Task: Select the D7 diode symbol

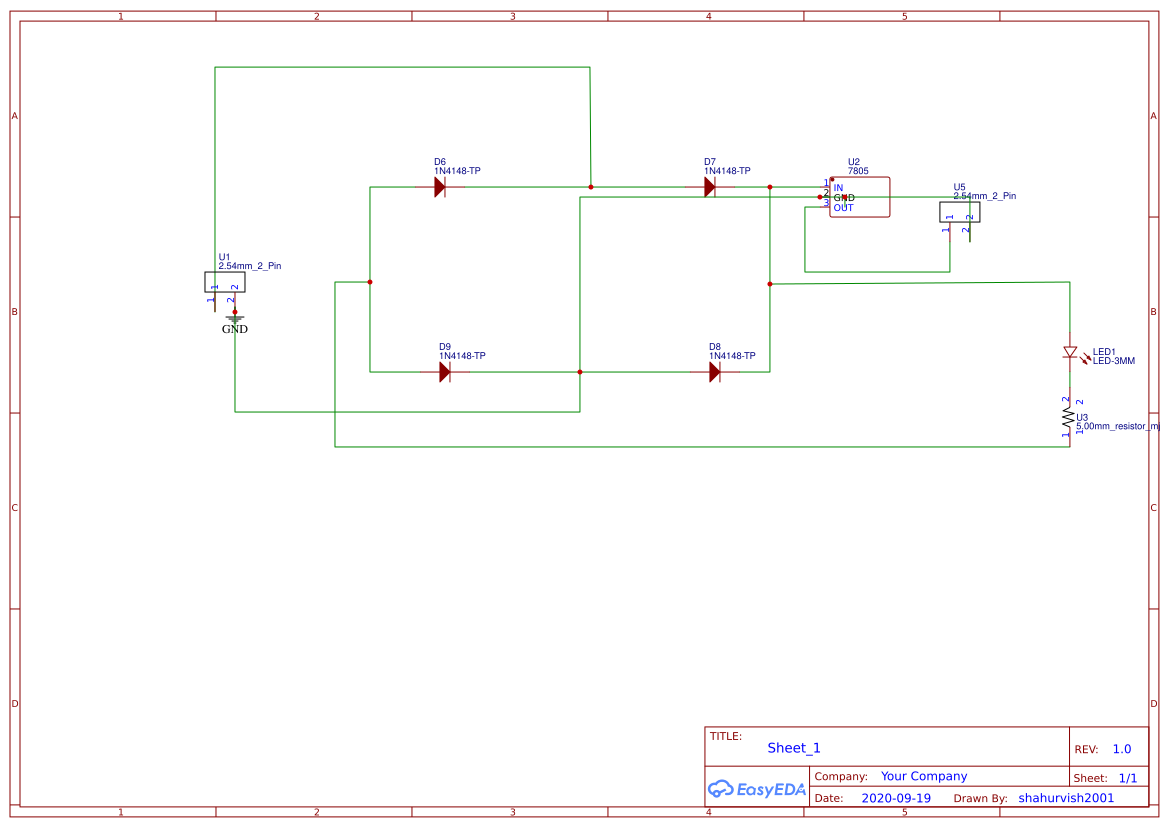Action: (x=711, y=186)
